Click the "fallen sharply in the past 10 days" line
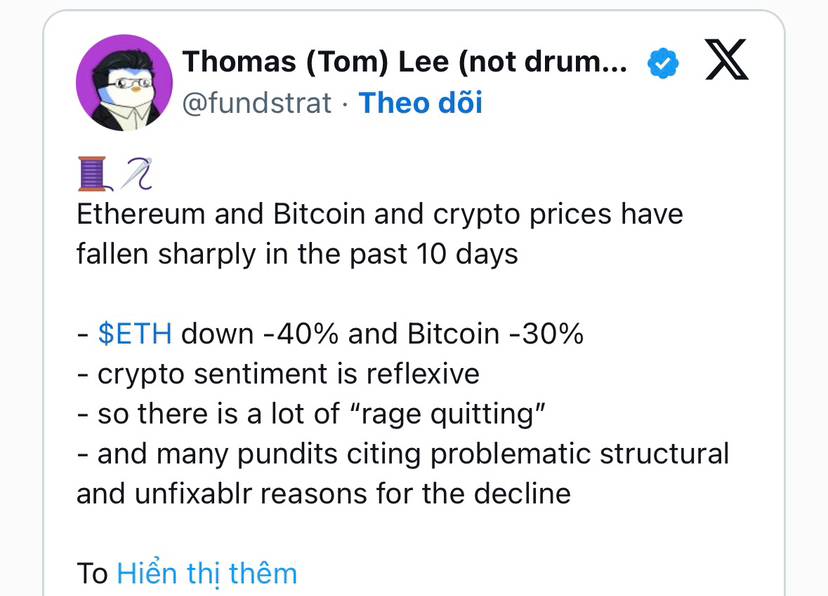The width and height of the screenshot is (828, 596). tap(297, 254)
